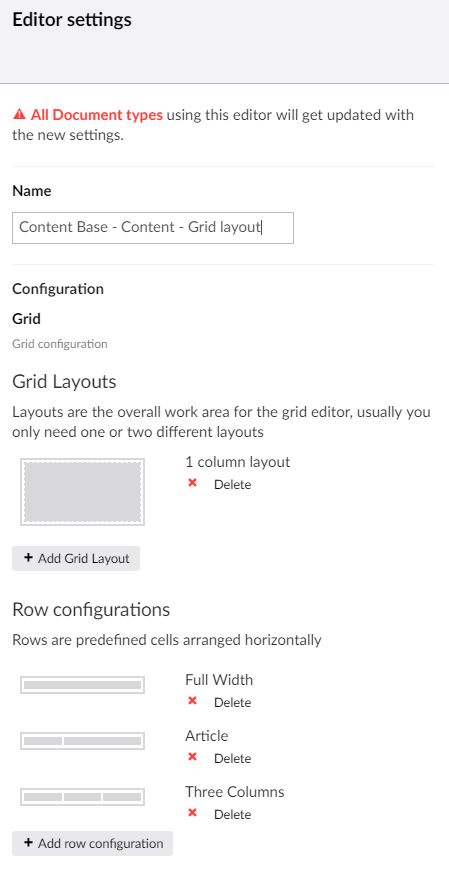Delete the Article row configuration
449x870 pixels.
point(233,758)
